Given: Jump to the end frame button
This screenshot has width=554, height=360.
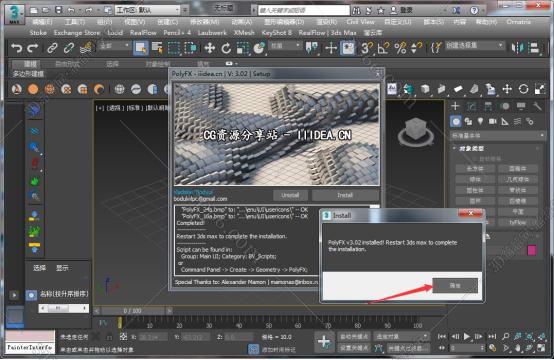Looking at the screenshot, I should pos(492,336).
